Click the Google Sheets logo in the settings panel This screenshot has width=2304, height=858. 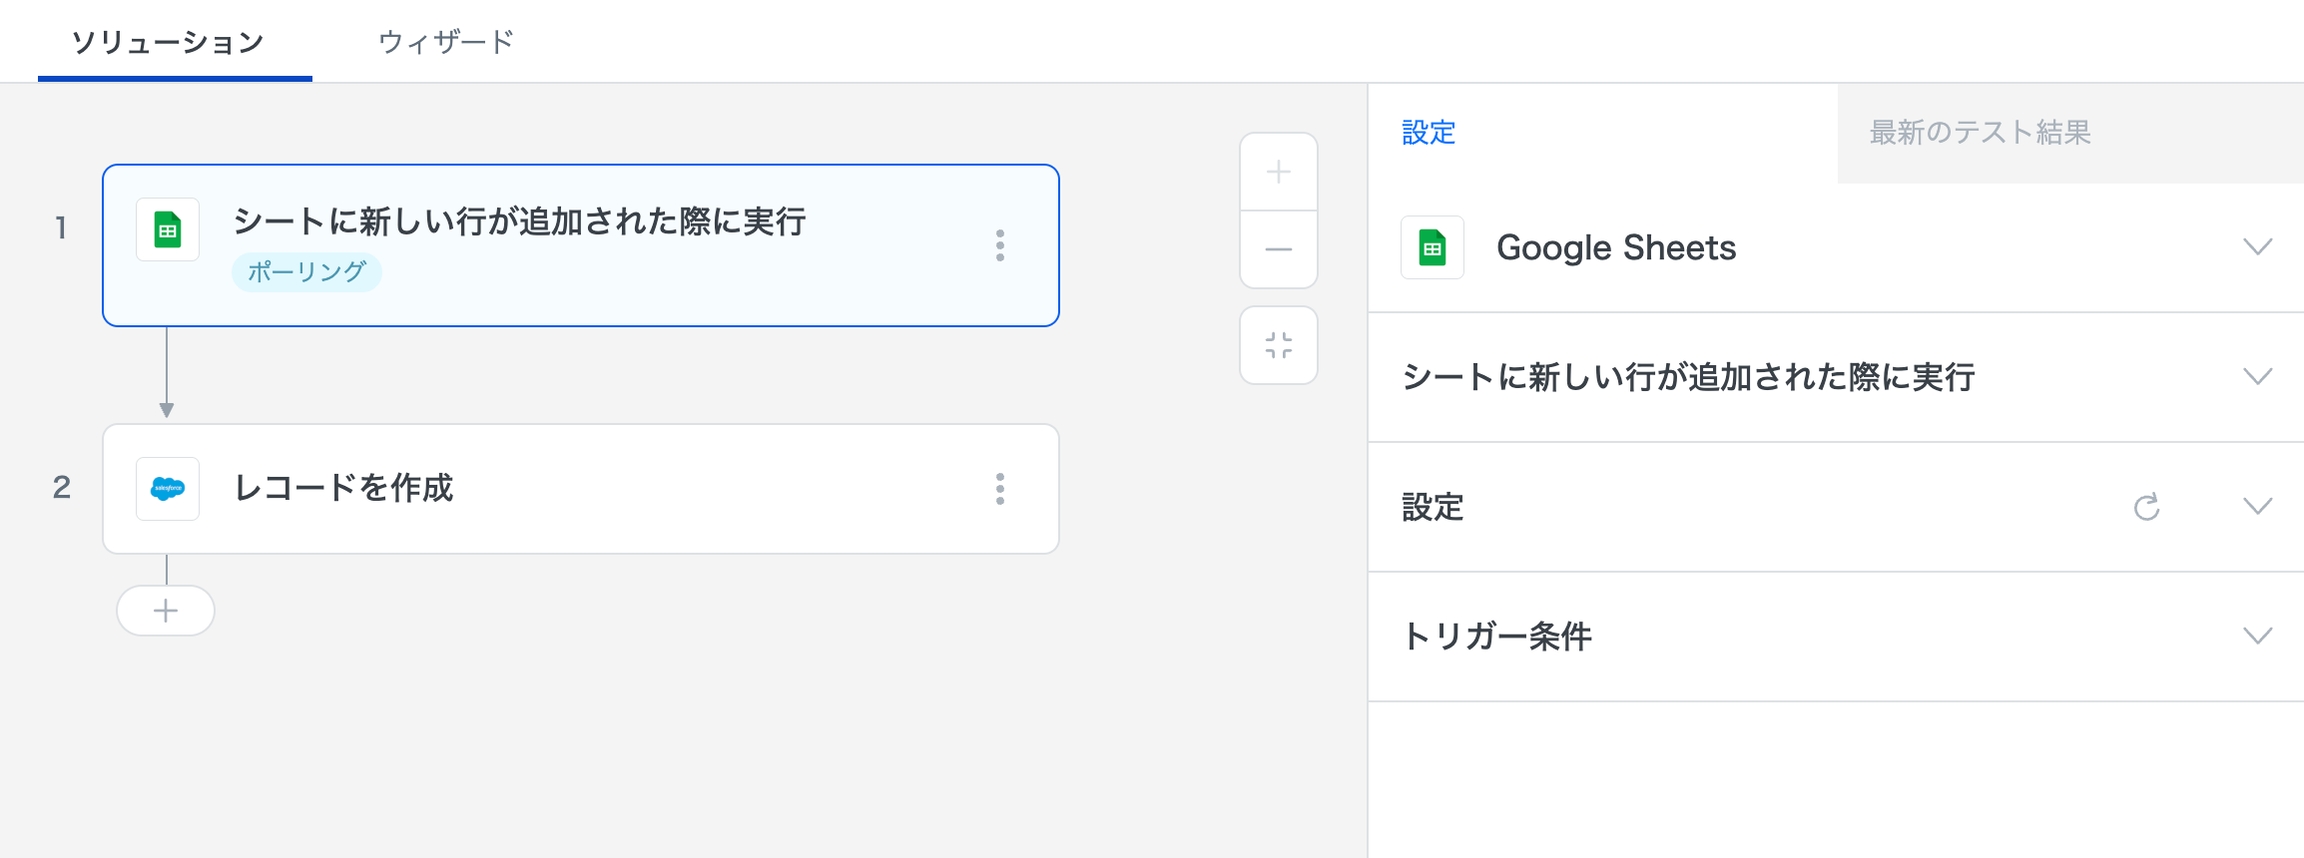(1432, 247)
